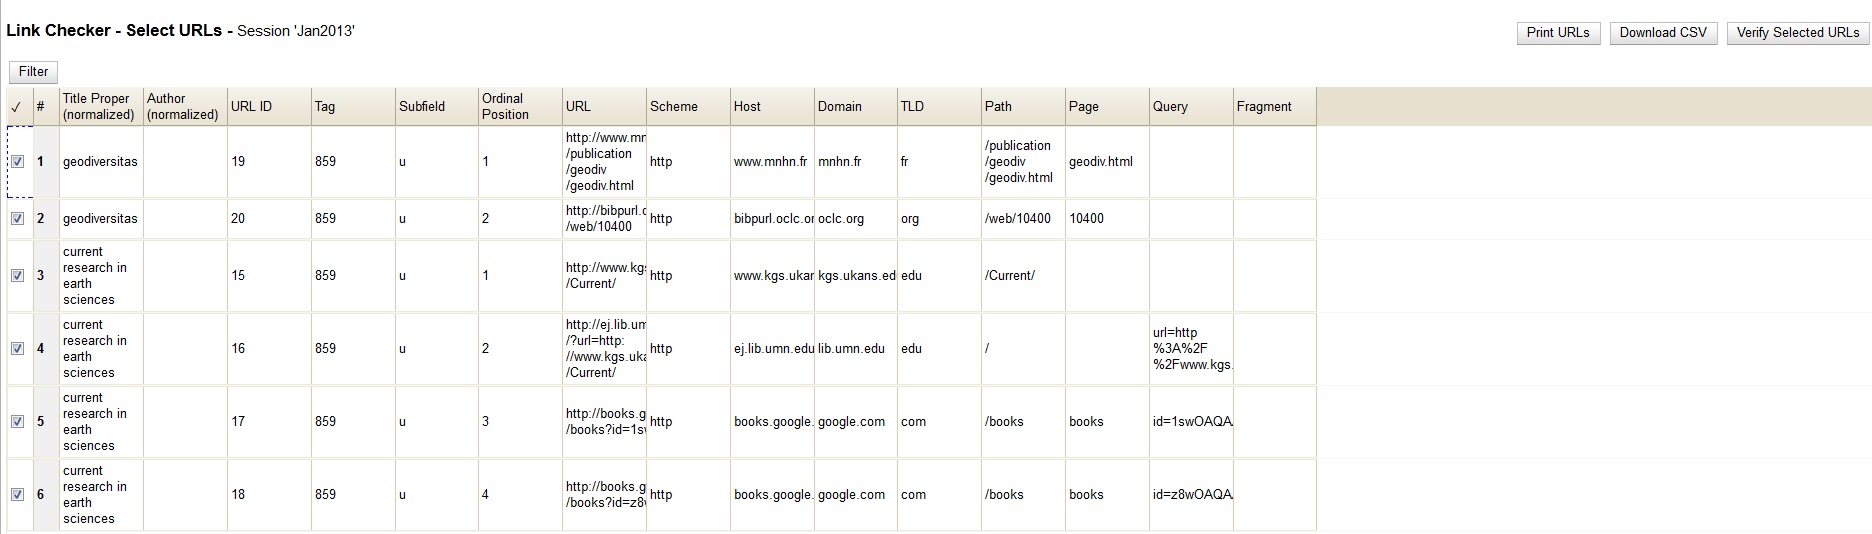Click URL cell for row 2 bibpurl

[604, 218]
